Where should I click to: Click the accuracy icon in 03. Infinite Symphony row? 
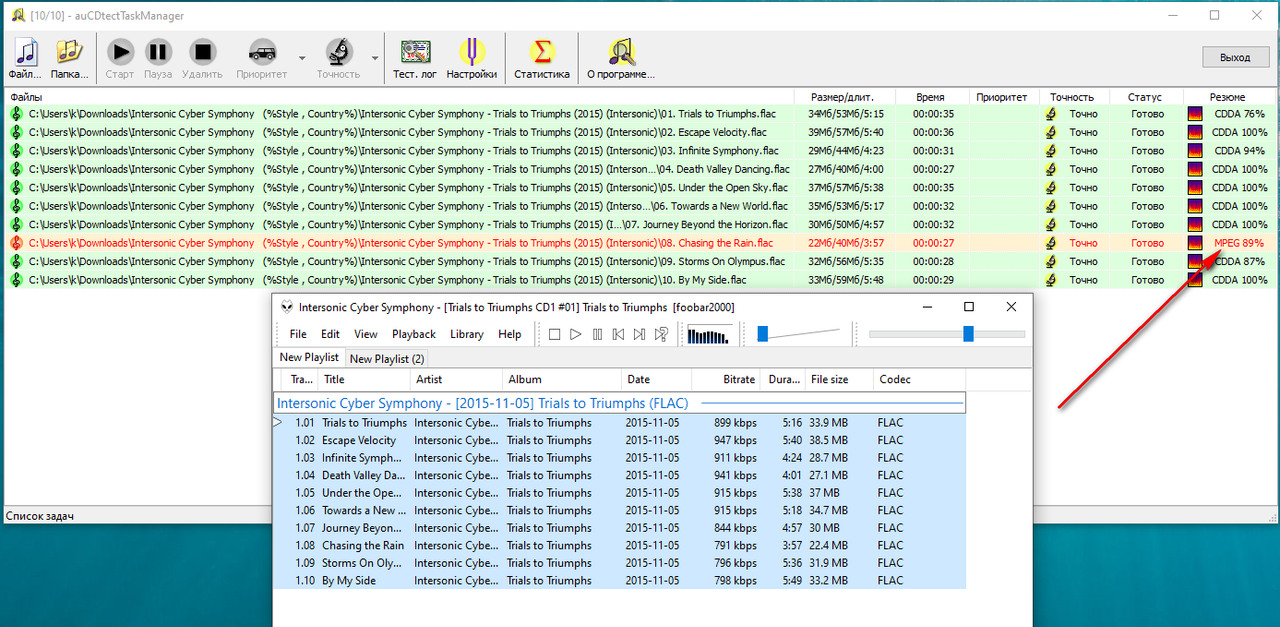[x=1051, y=151]
